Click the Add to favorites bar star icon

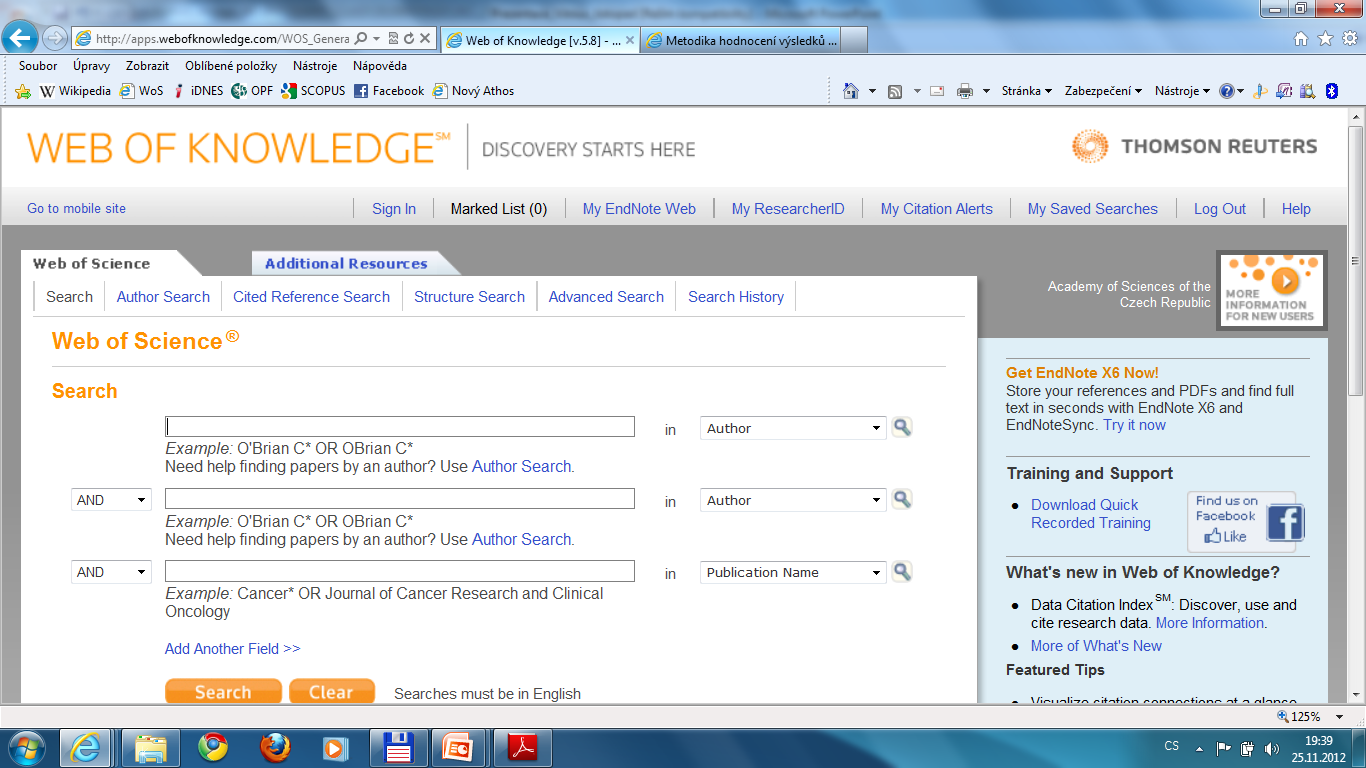point(23,91)
